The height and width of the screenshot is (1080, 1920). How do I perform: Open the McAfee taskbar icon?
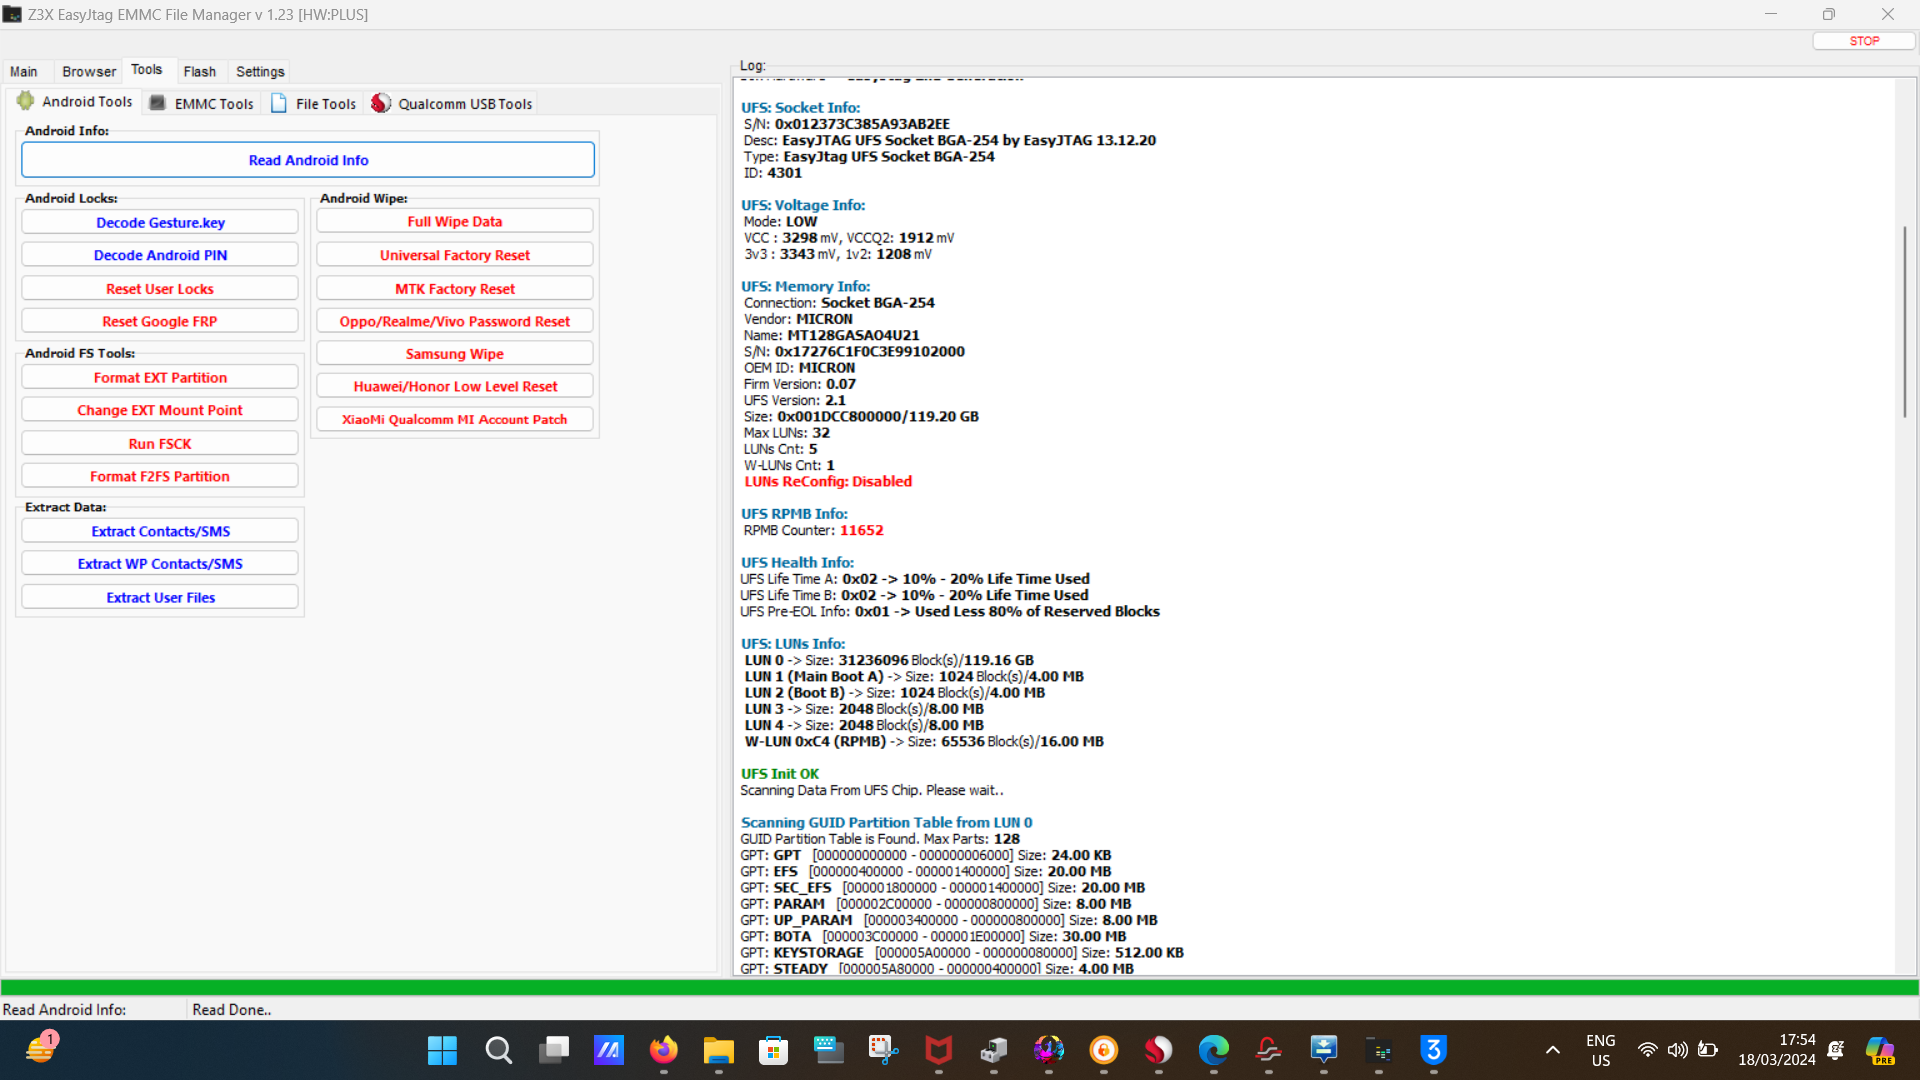pos(938,1050)
